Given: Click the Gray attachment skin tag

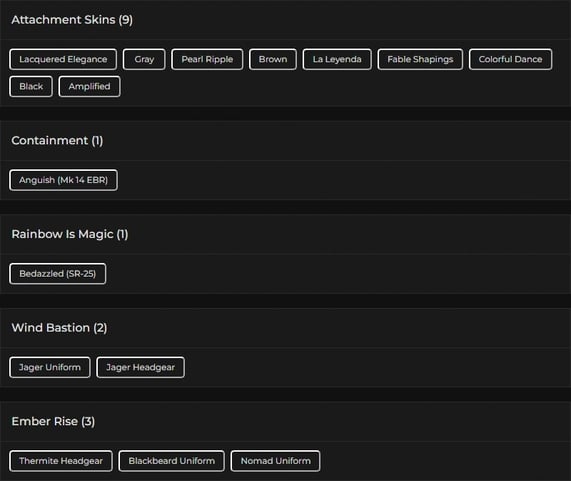Looking at the screenshot, I should pos(144,59).
